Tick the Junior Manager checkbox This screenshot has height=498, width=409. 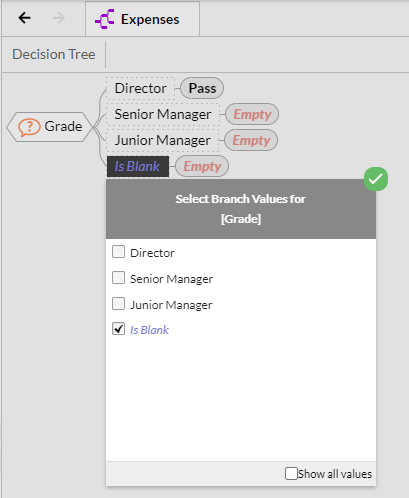point(118,304)
